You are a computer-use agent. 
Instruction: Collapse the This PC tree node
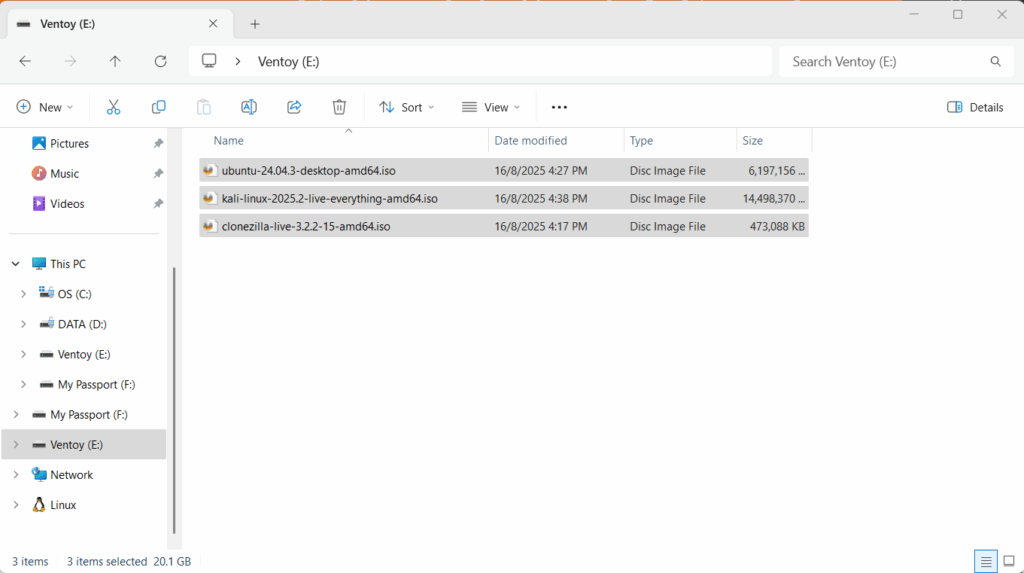click(x=15, y=264)
